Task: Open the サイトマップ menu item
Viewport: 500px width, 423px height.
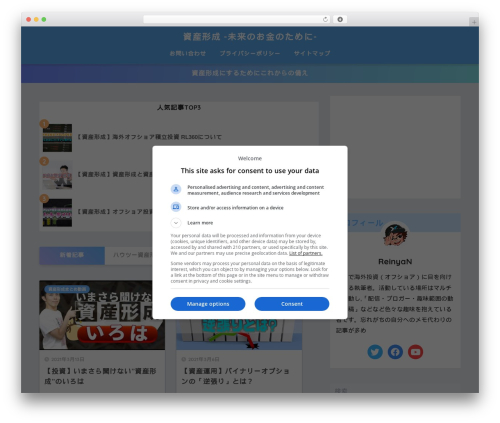Action: tap(312, 53)
